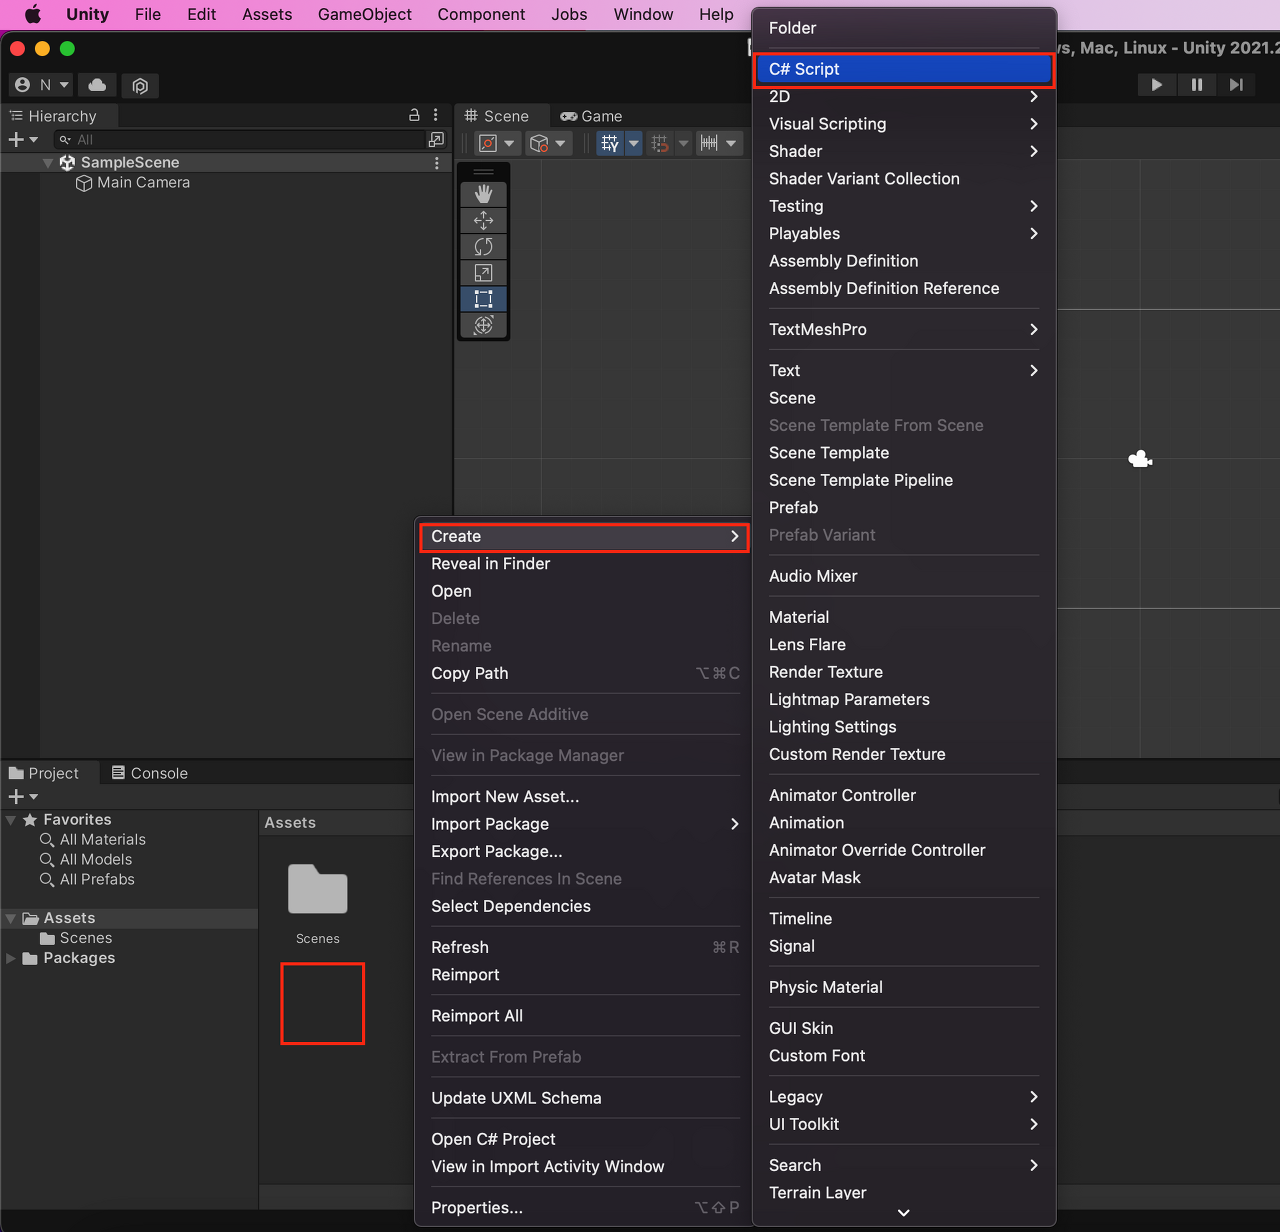Choose Properties... in context menu
The image size is (1280, 1232).
click(x=585, y=1208)
